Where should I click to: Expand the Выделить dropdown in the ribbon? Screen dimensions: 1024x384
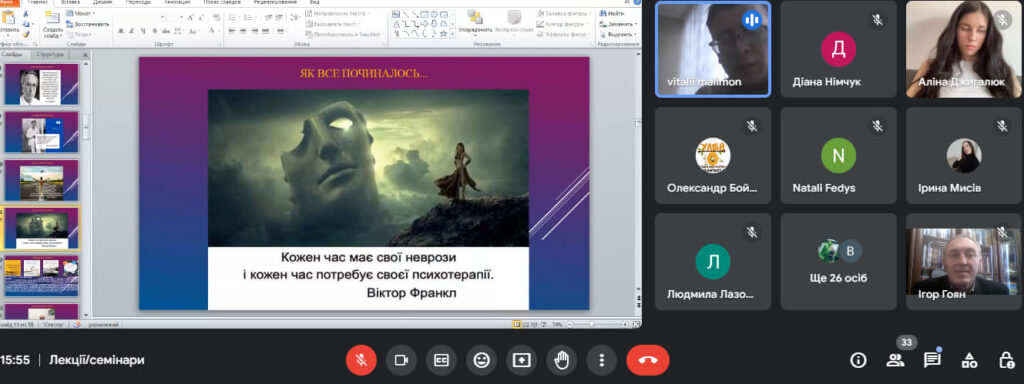pyautogui.click(x=618, y=34)
